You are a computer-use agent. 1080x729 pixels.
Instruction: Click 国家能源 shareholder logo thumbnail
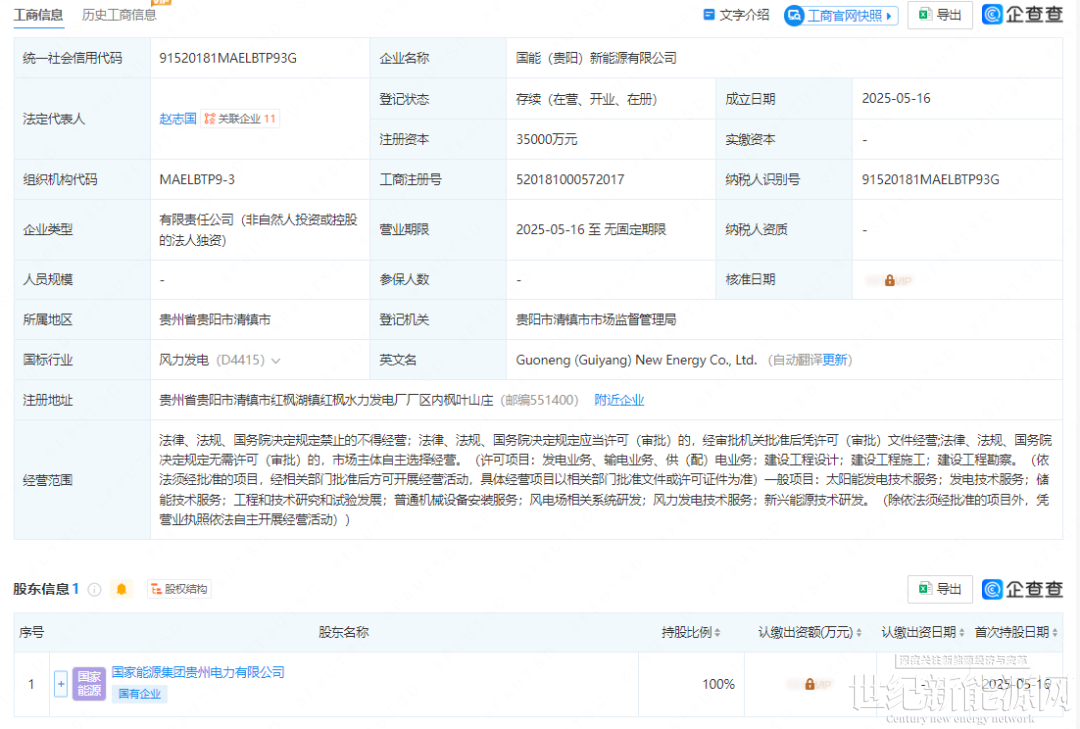(x=89, y=684)
